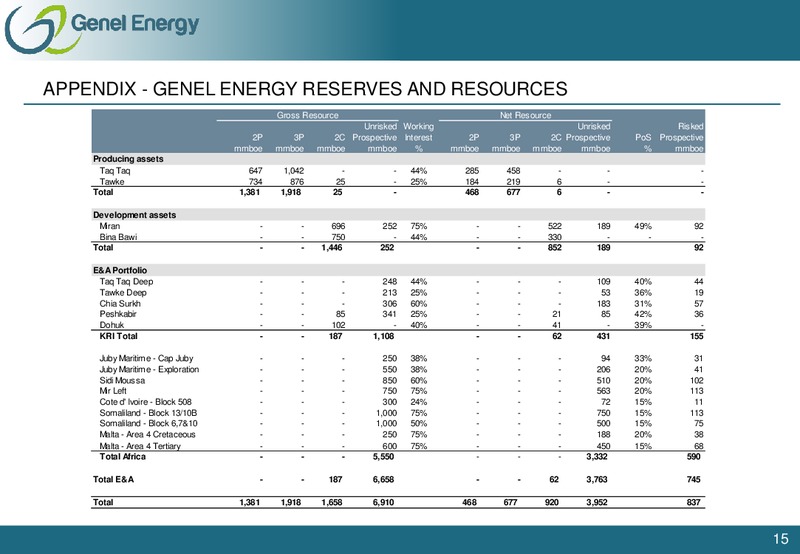The height and width of the screenshot is (554, 800).
Task: Click Total Africa net prospective value 3,332
Action: (x=596, y=457)
